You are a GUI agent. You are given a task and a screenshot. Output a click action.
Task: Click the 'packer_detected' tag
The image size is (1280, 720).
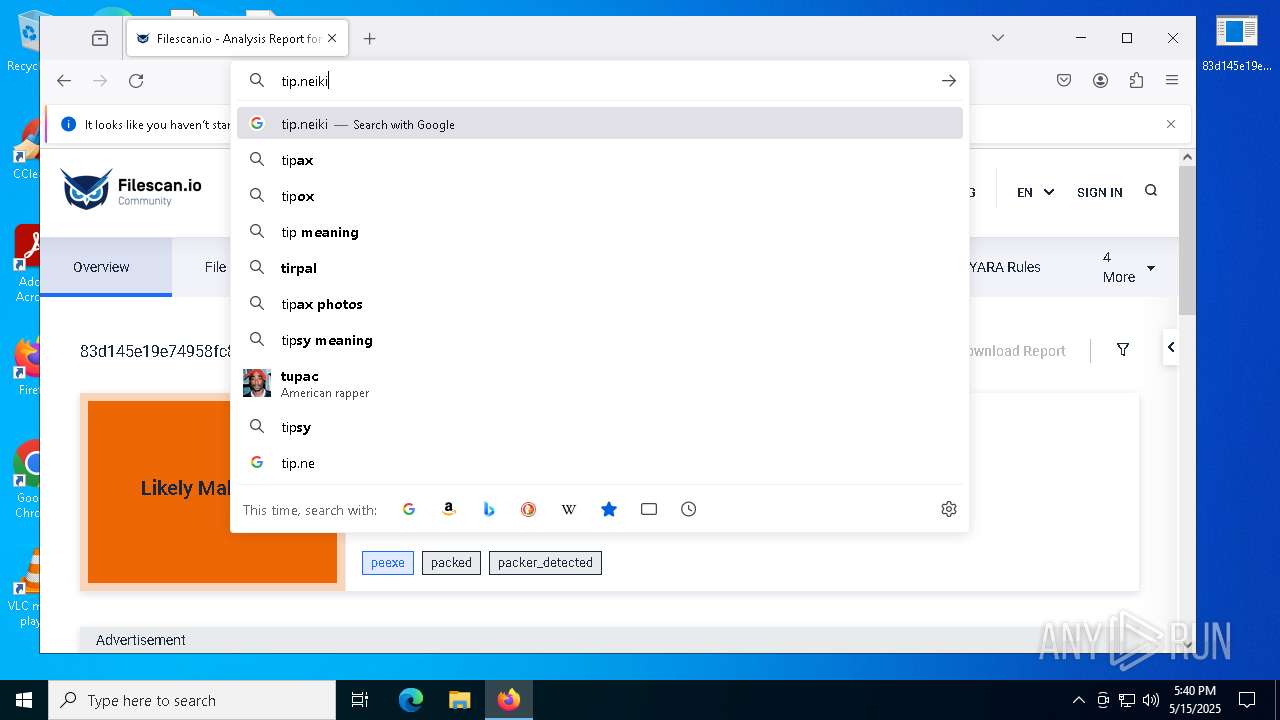coord(545,563)
